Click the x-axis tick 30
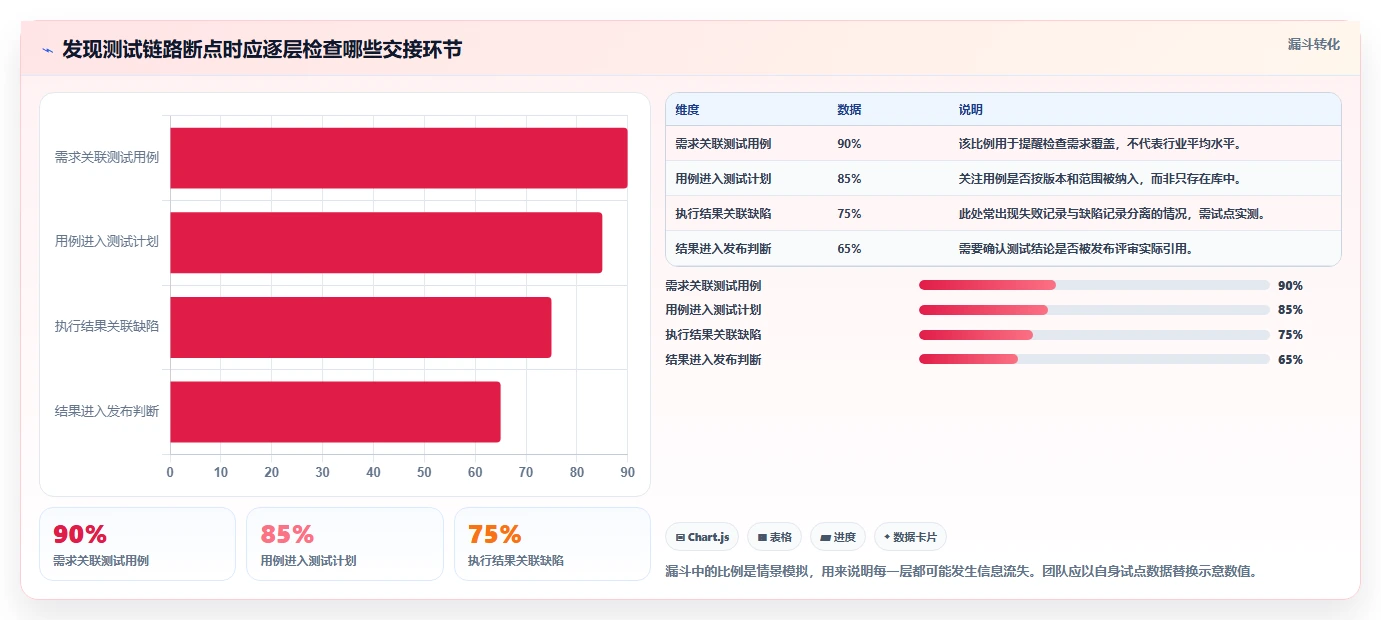 point(323,472)
